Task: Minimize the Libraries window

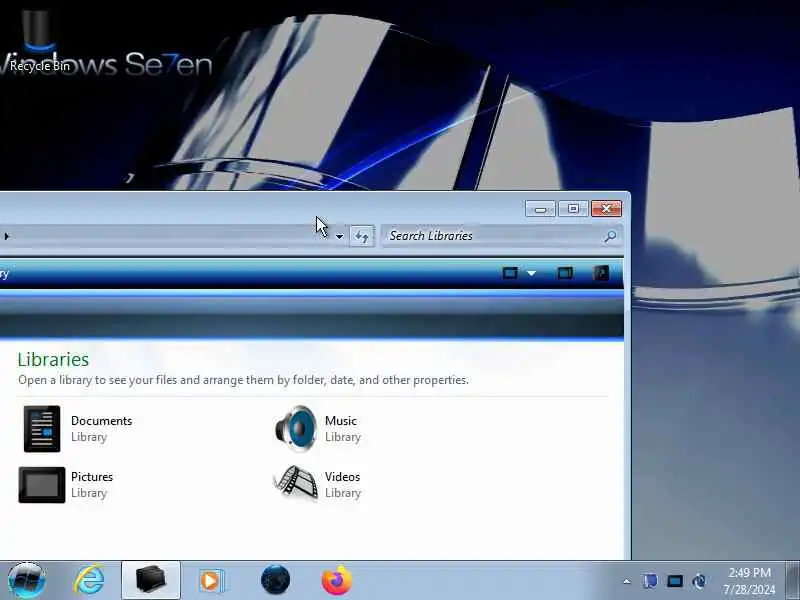Action: tap(540, 209)
